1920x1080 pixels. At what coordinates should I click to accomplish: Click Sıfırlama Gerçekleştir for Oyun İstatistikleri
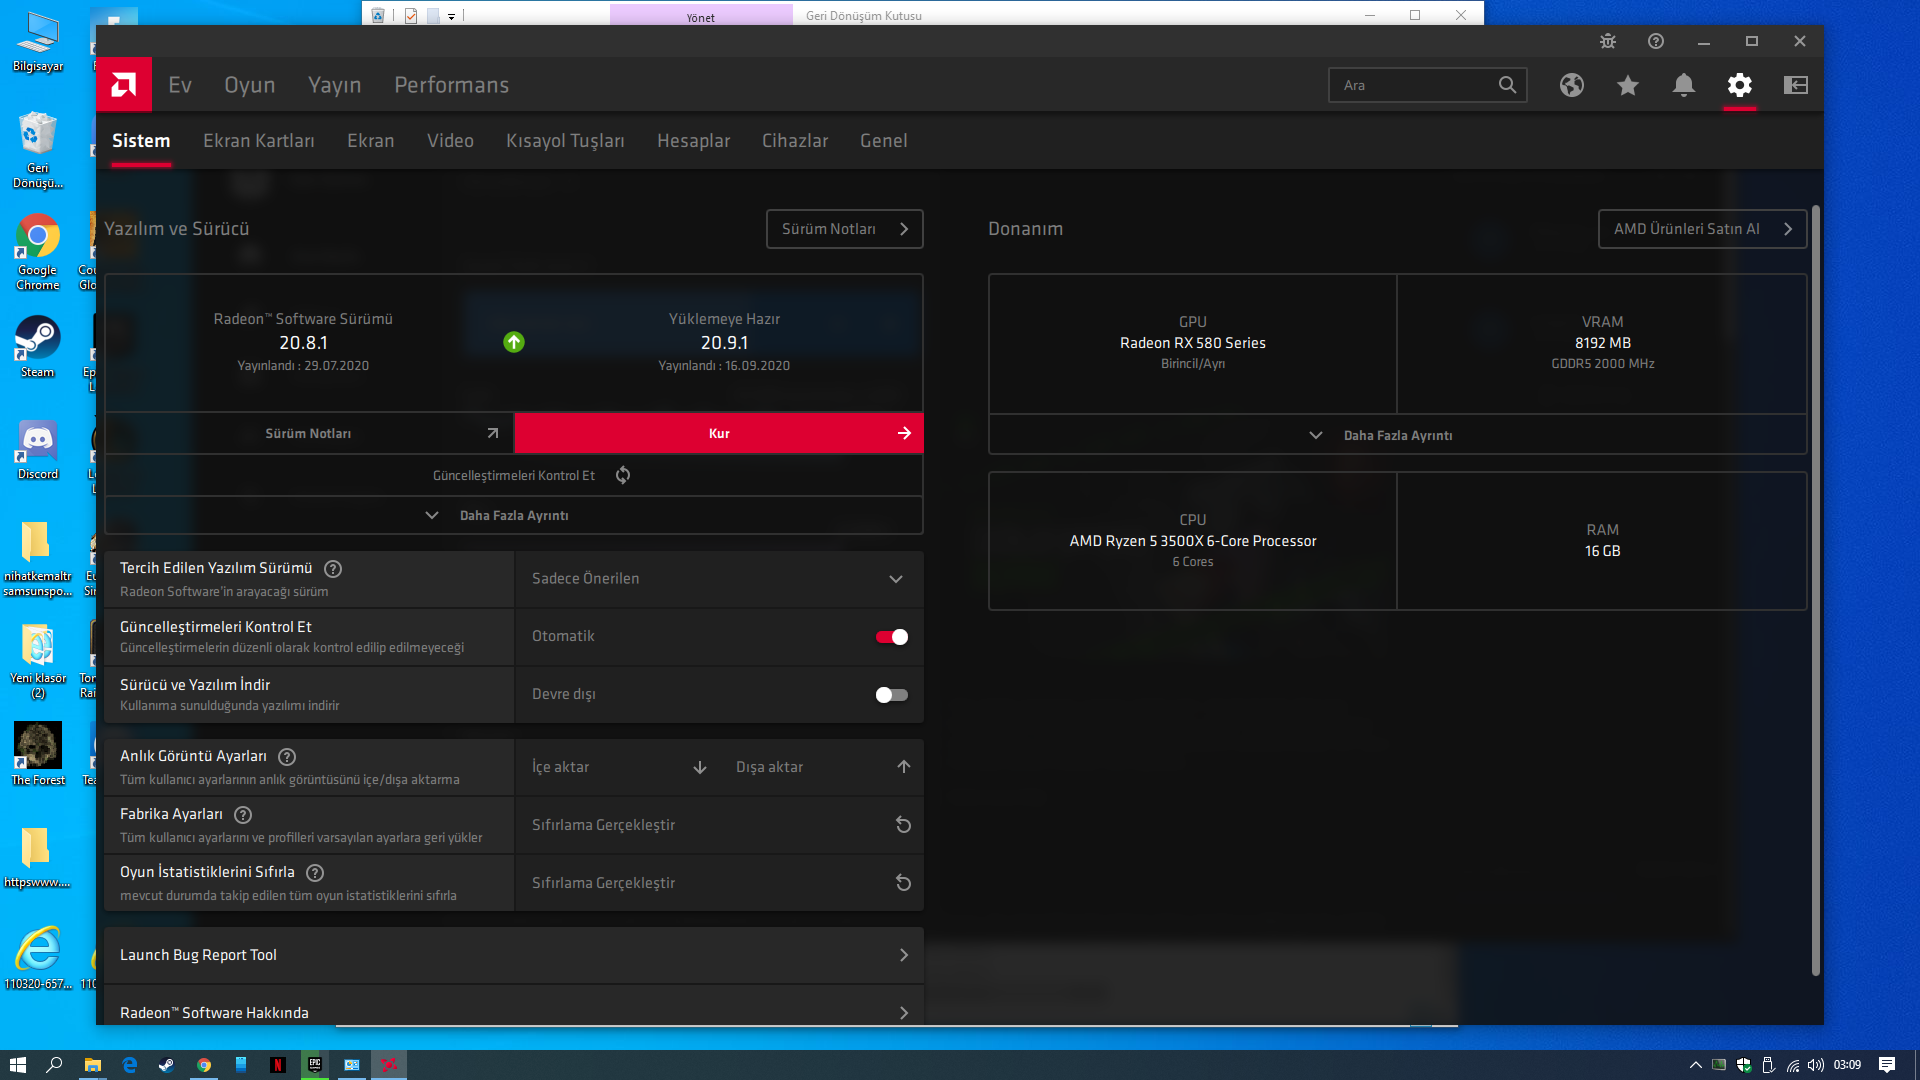tap(719, 883)
